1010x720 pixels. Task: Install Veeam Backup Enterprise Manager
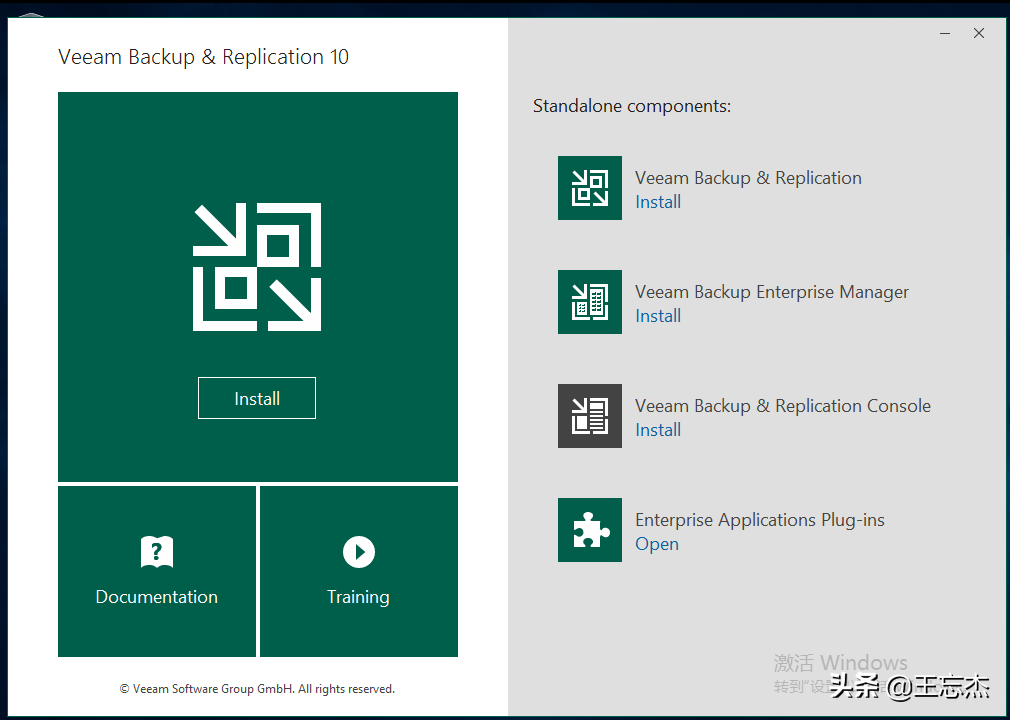point(658,316)
